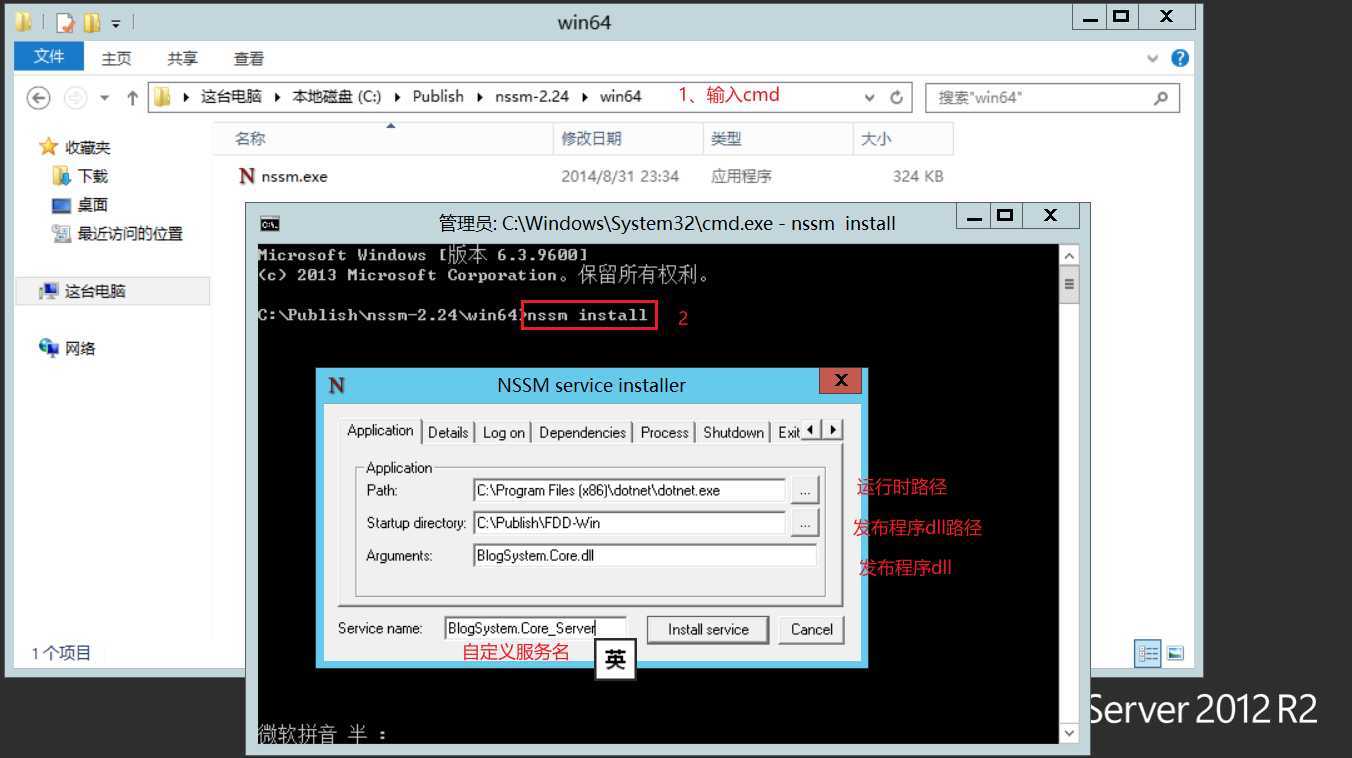Click the Back arrow in Explorer

[x=38, y=97]
